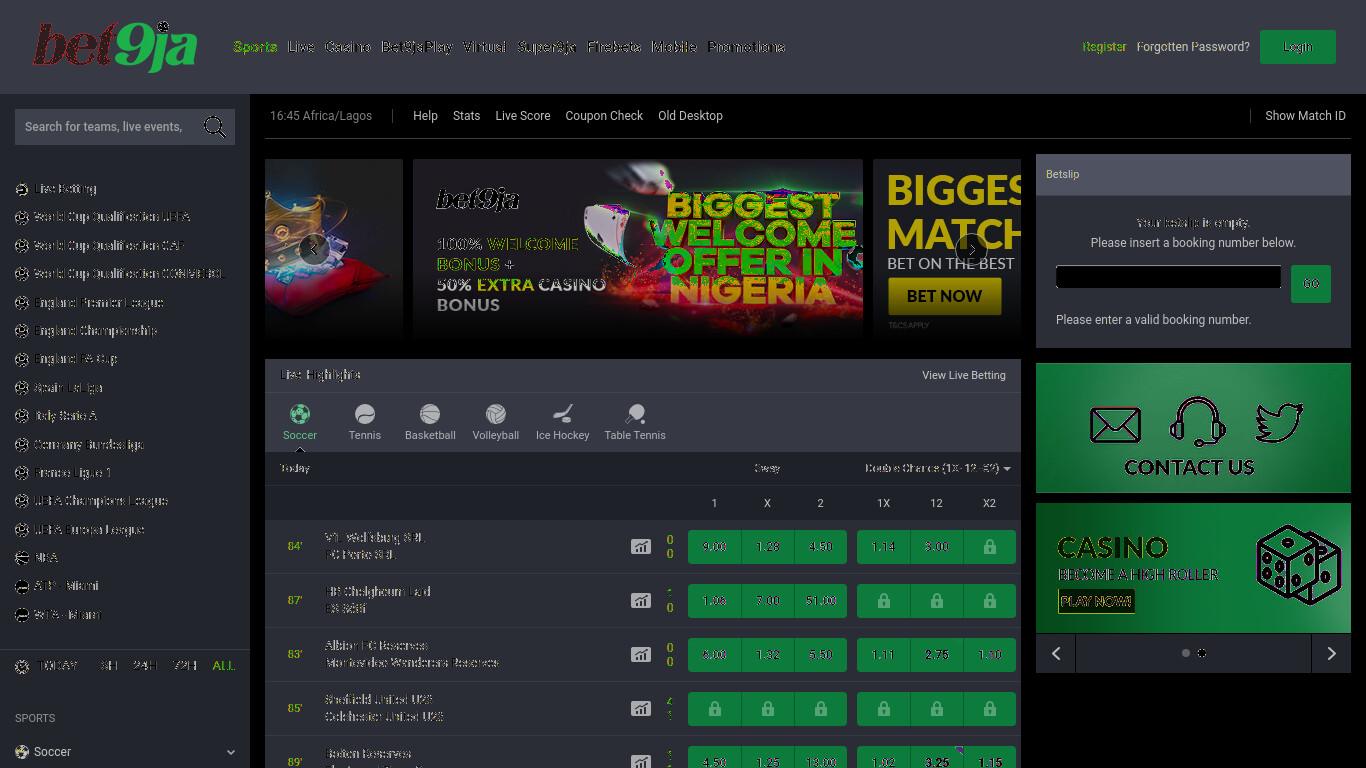Select 9.00 home odds for Wolfsburg match
The width and height of the screenshot is (1366, 768).
pos(714,547)
